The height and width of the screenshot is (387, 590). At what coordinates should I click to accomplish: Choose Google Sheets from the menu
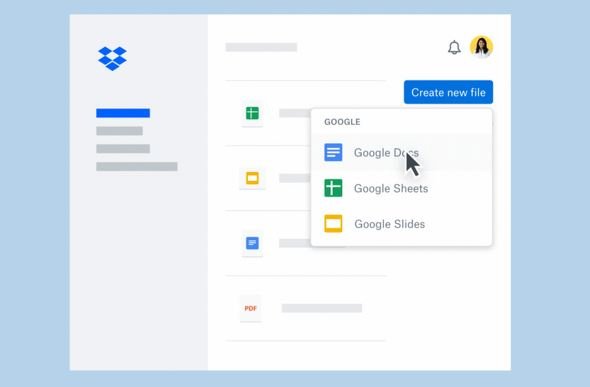coord(401,188)
